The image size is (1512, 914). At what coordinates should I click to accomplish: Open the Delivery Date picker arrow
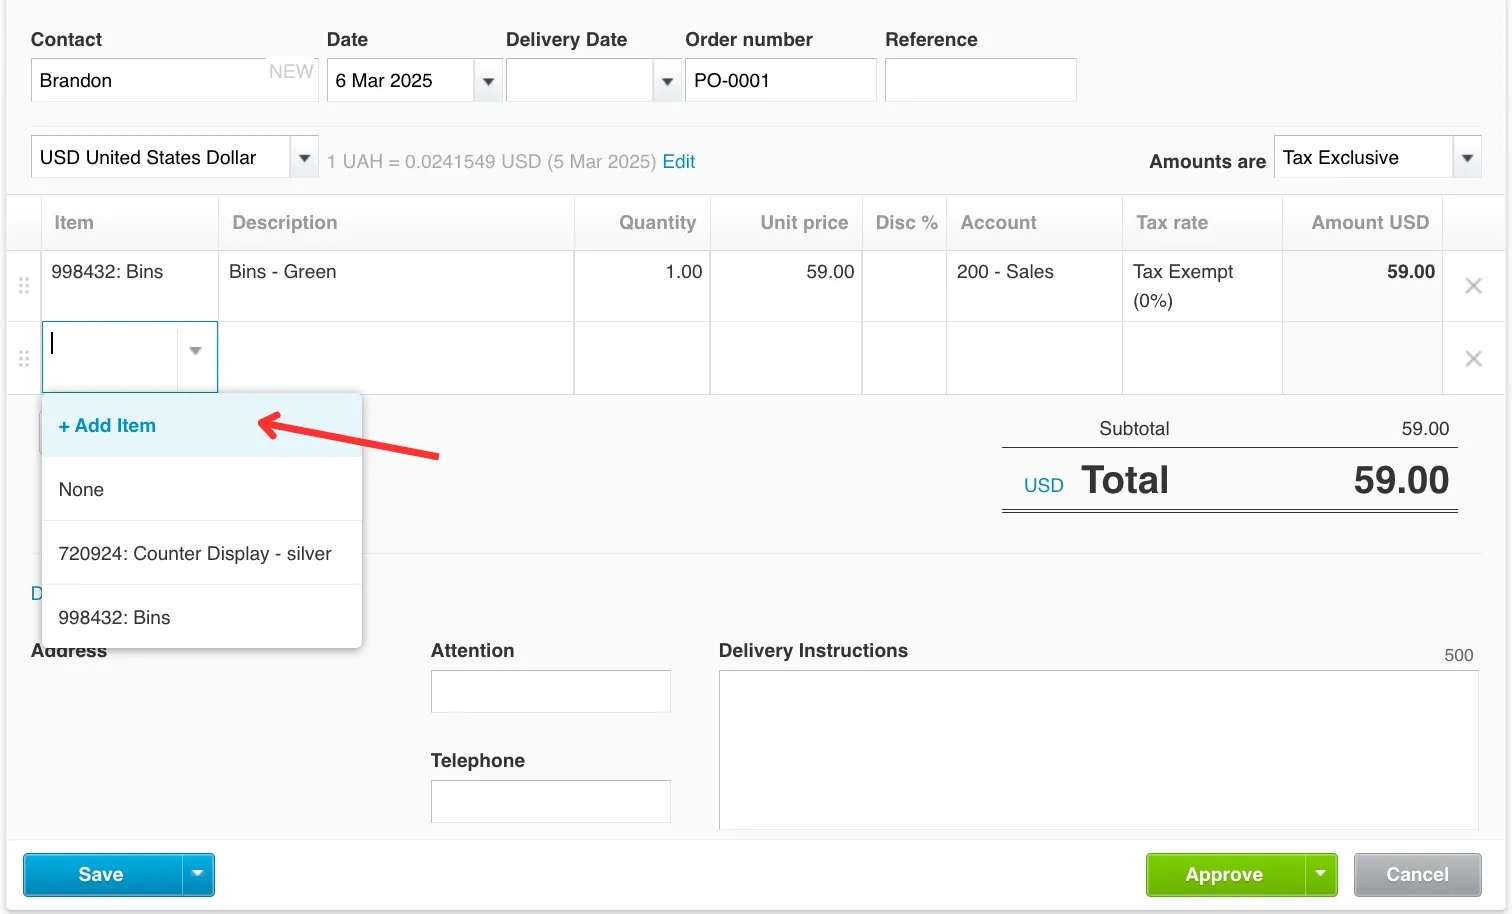tap(667, 81)
